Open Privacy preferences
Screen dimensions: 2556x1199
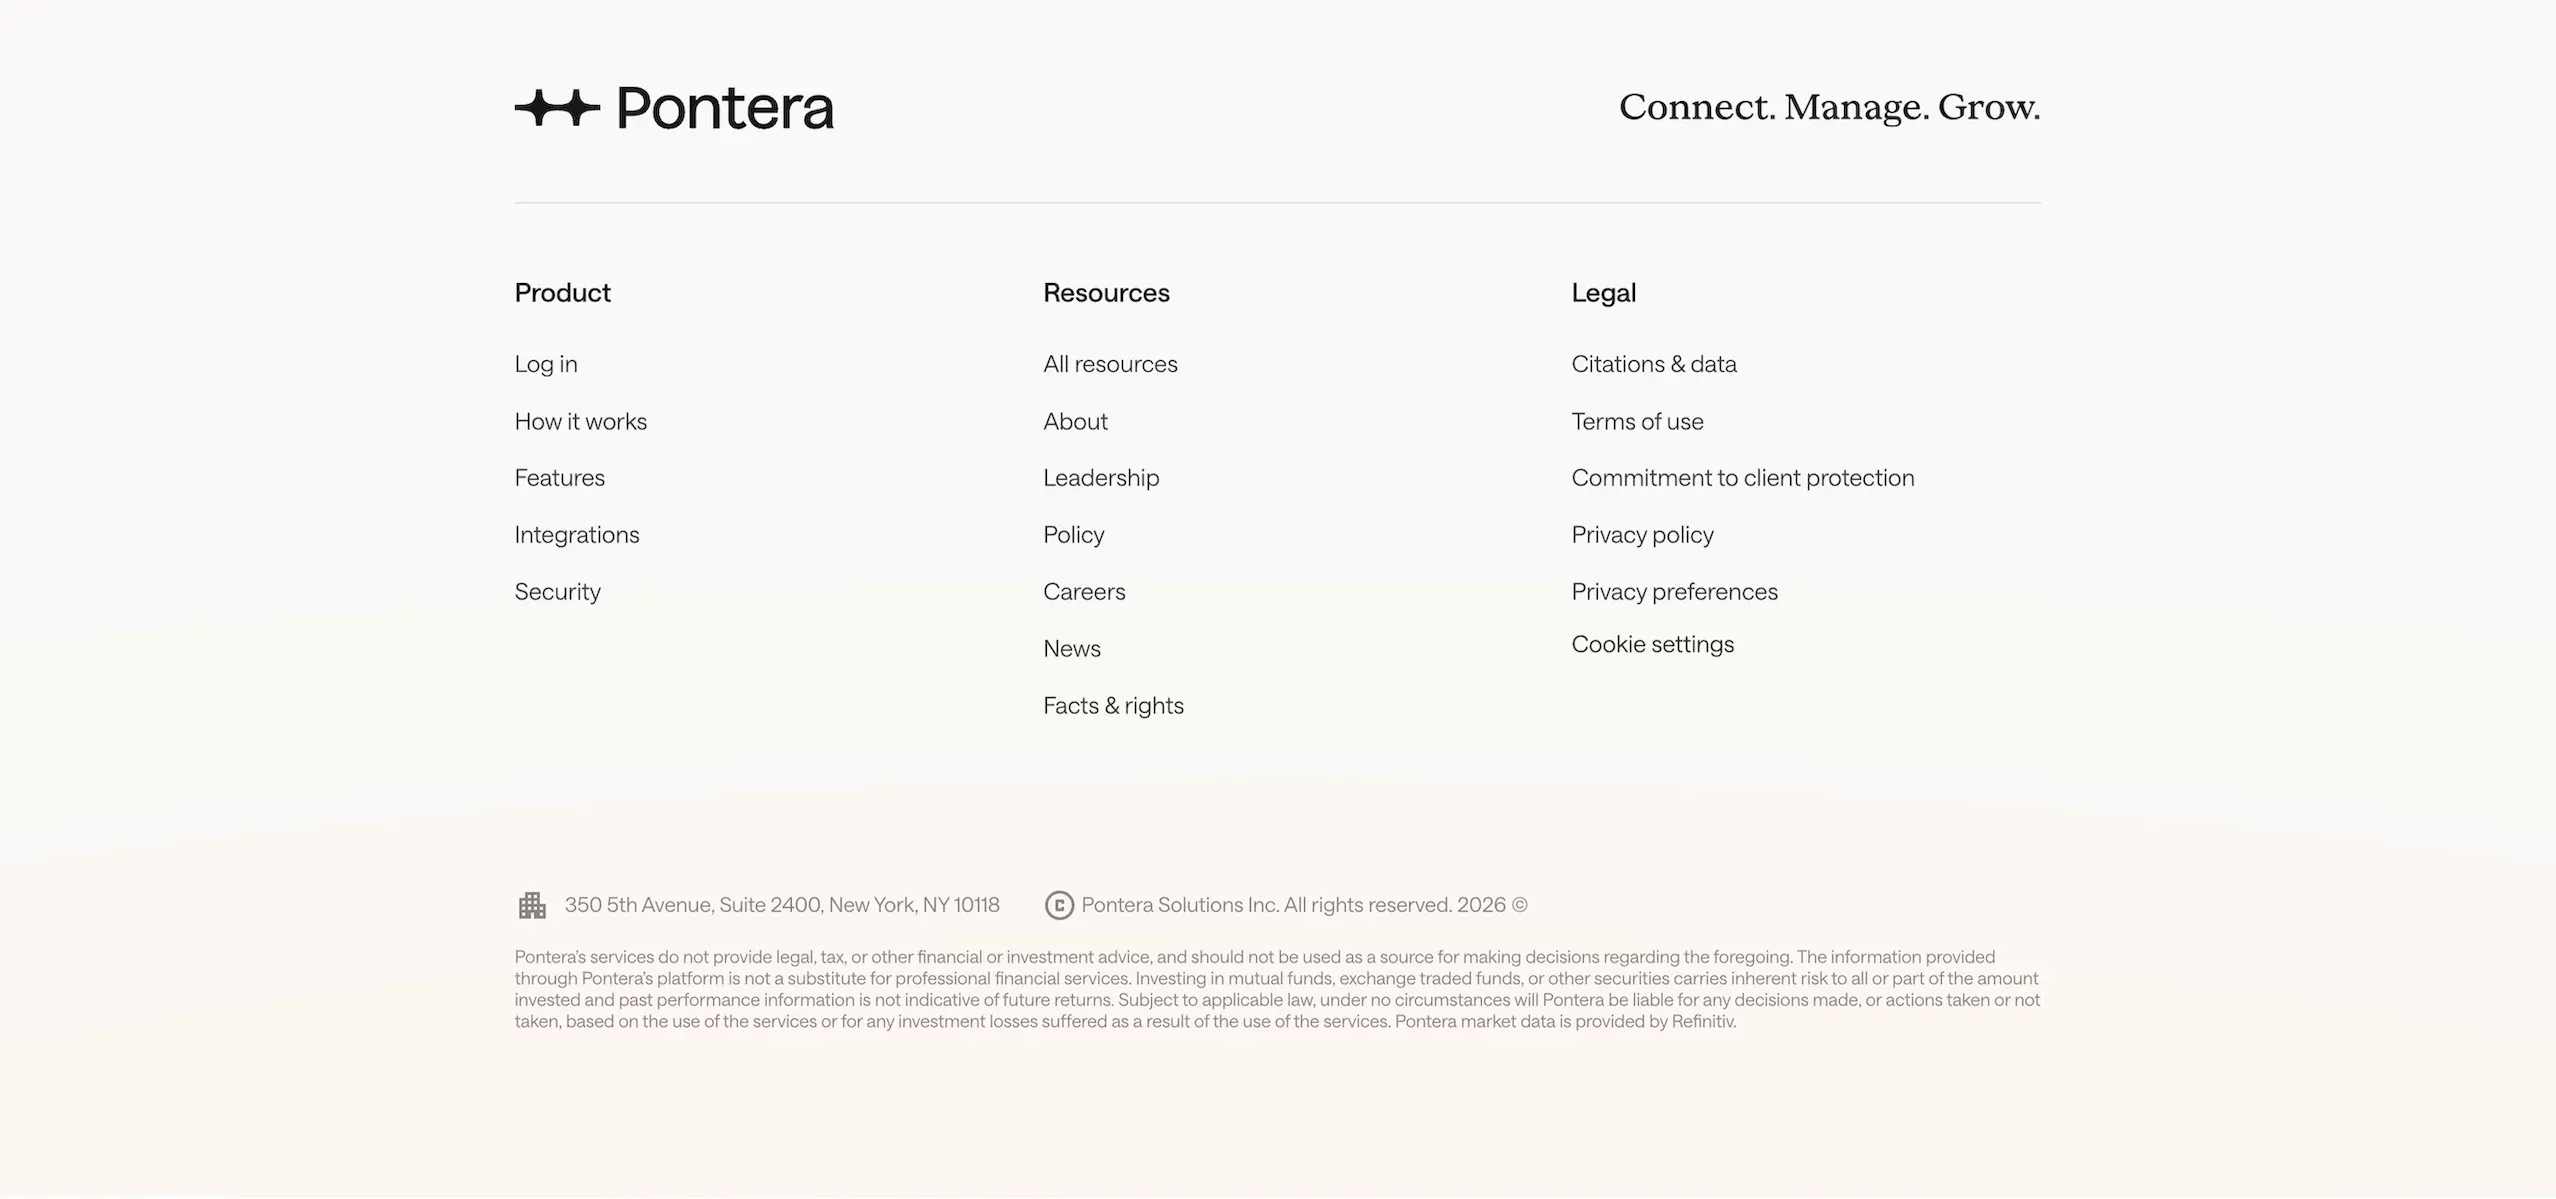[x=1674, y=592]
